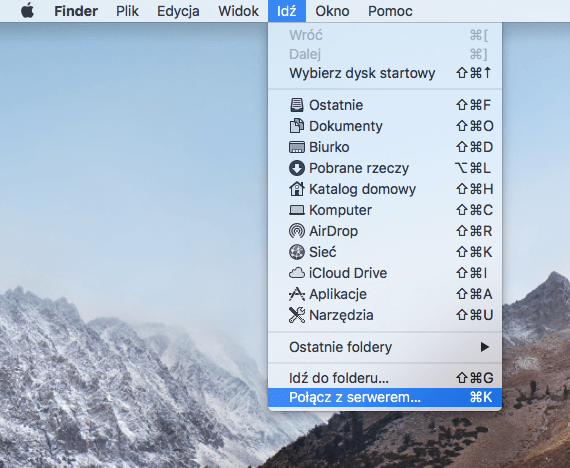Click the AirDrop radar icon
Screen dimensions: 570x468
(x=297, y=231)
